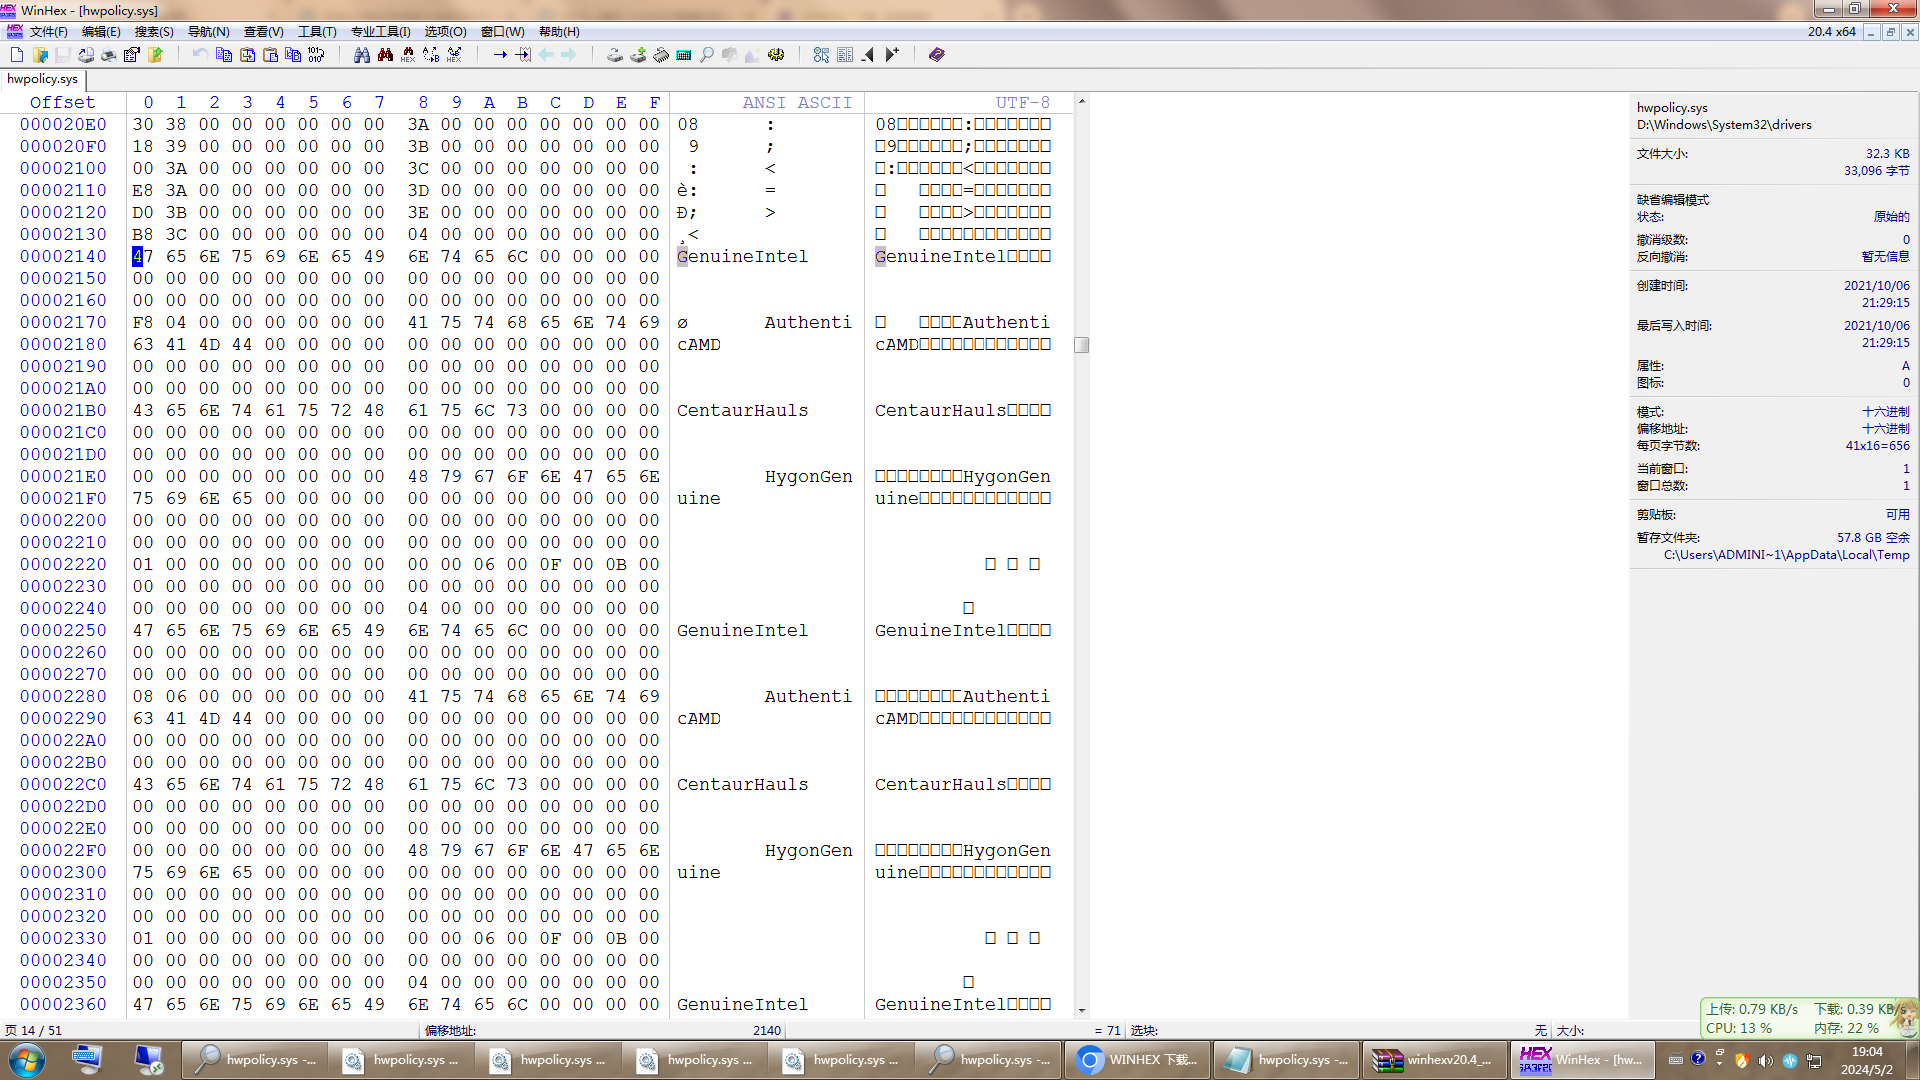1920x1080 pixels.
Task: Click the 101/010 binary data icon
Action: [x=316, y=55]
